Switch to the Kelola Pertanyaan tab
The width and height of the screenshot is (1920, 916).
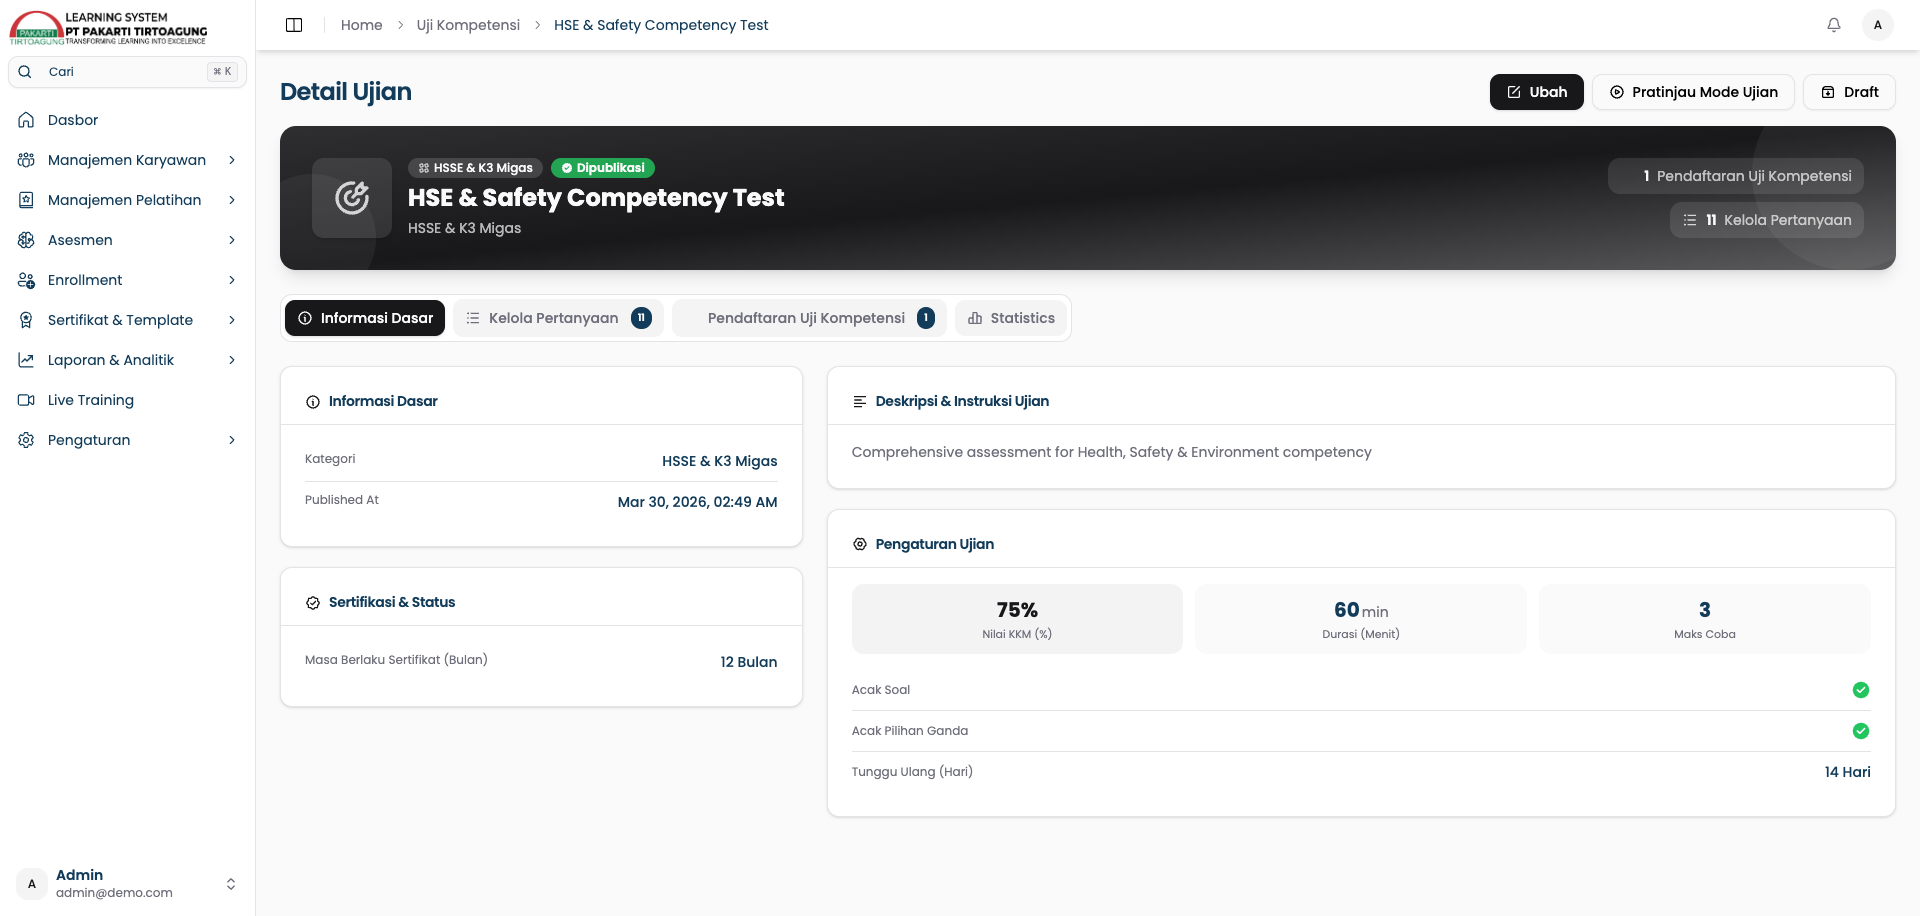(x=559, y=318)
